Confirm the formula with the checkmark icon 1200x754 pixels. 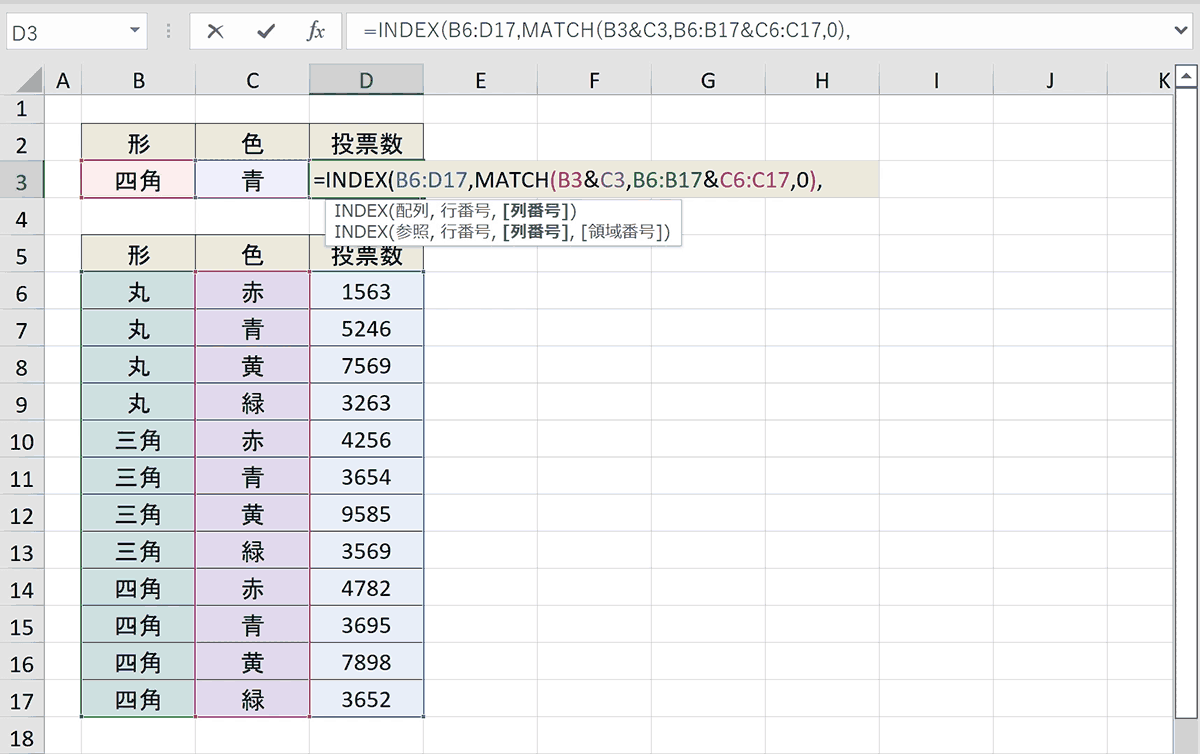point(265,32)
